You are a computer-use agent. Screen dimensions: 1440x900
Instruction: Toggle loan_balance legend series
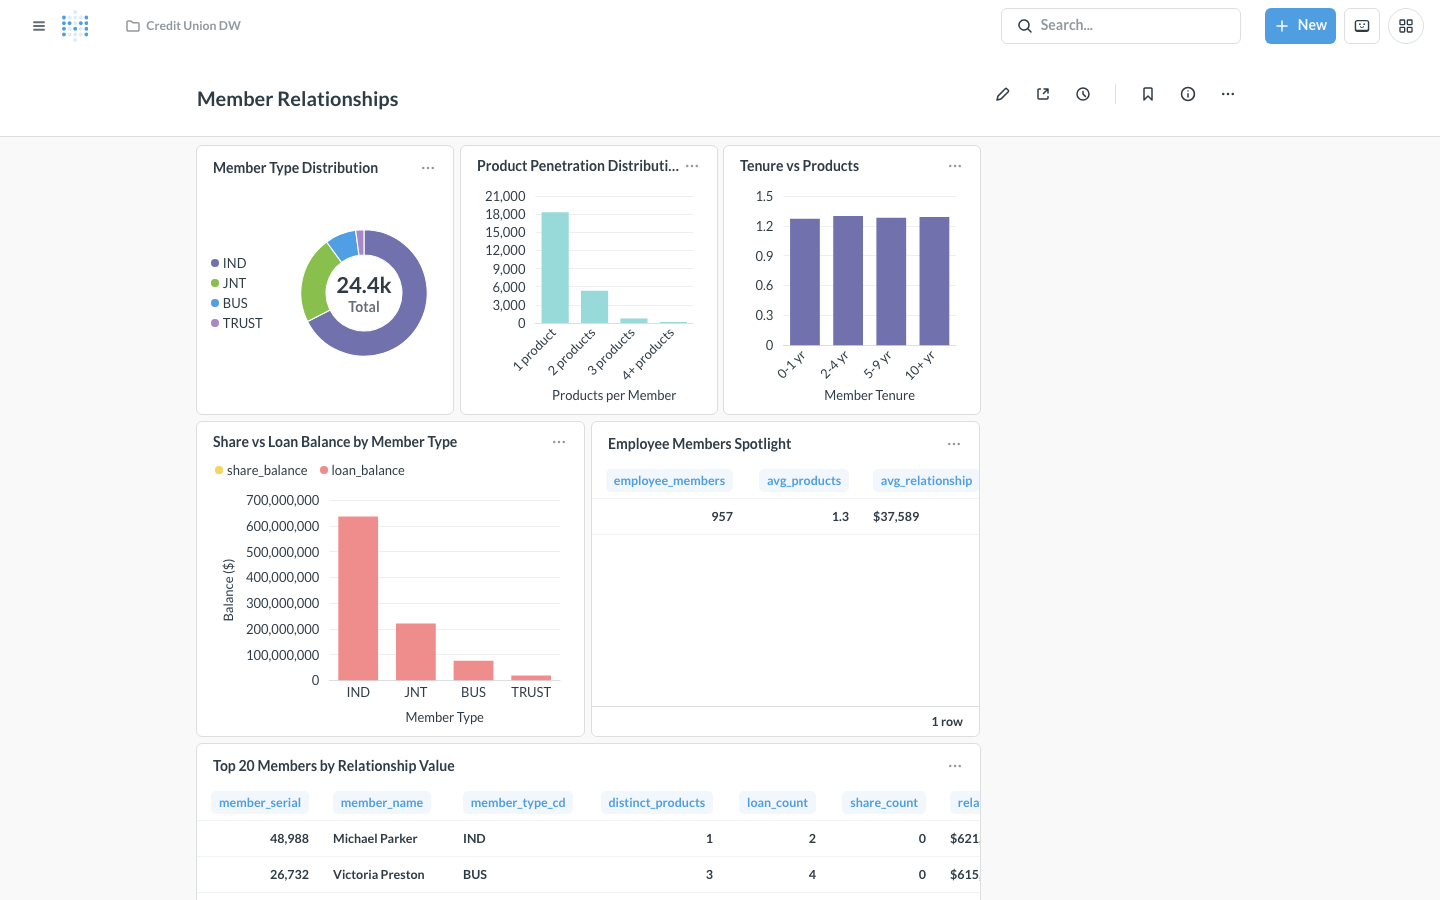tap(362, 470)
